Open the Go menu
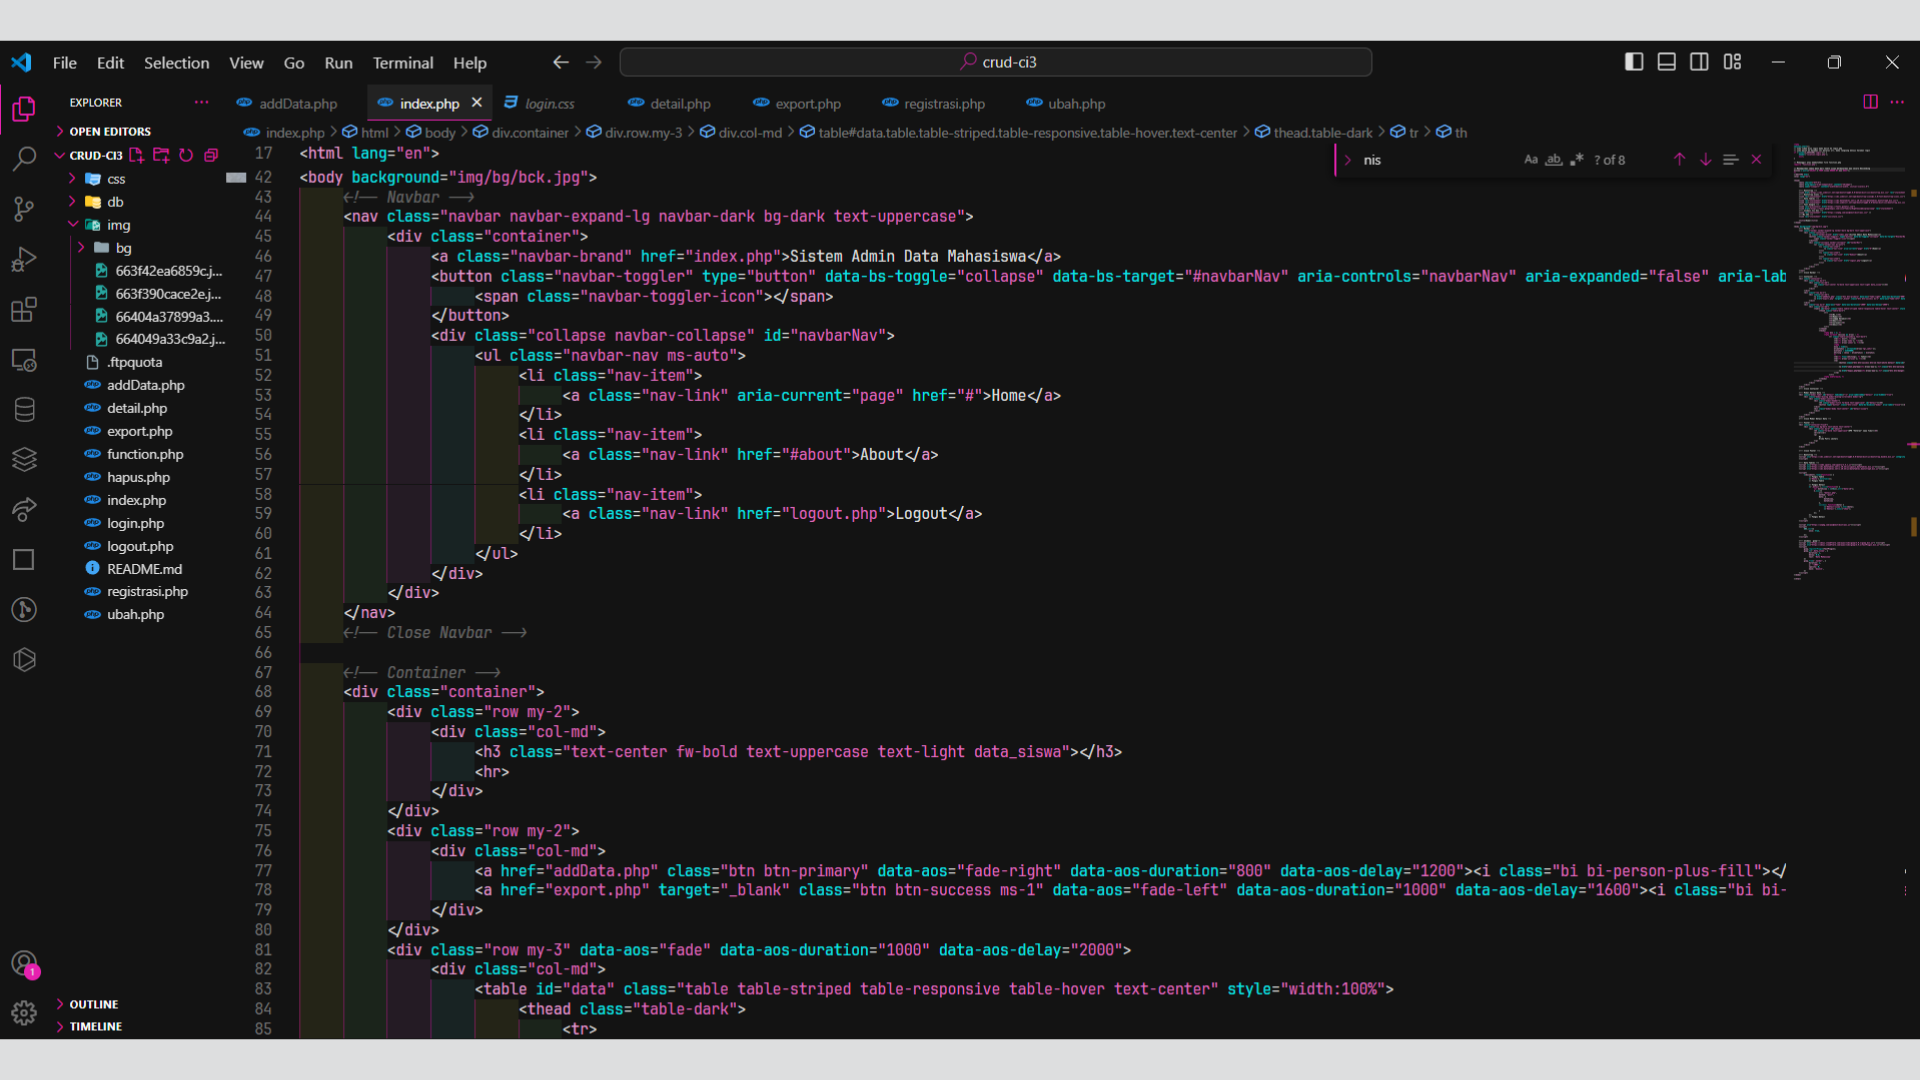Viewport: 1920px width, 1080px height. (294, 62)
